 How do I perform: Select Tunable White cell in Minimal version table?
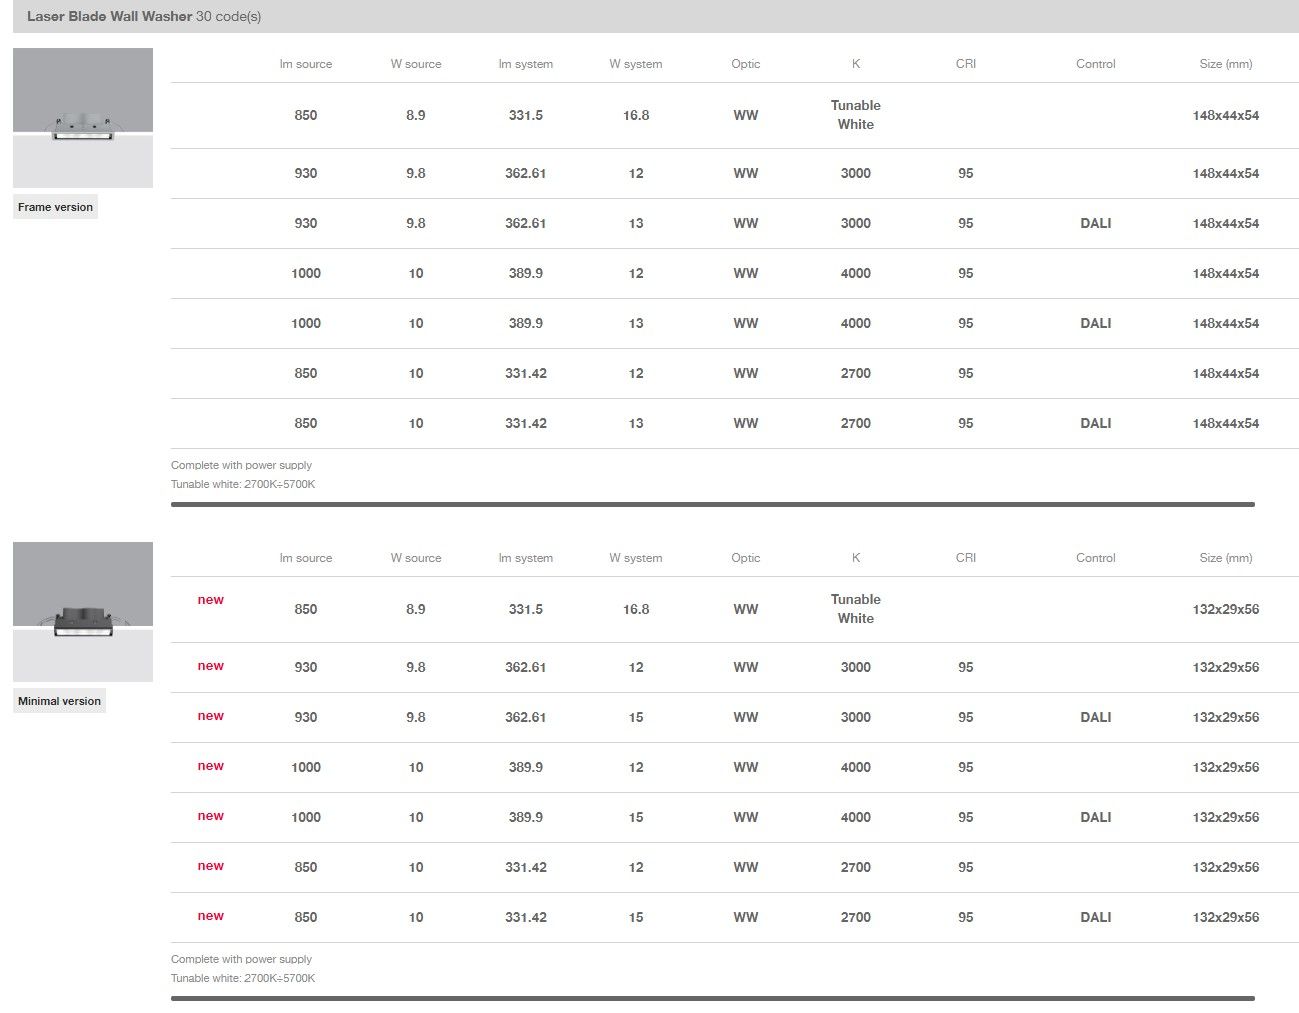[855, 609]
